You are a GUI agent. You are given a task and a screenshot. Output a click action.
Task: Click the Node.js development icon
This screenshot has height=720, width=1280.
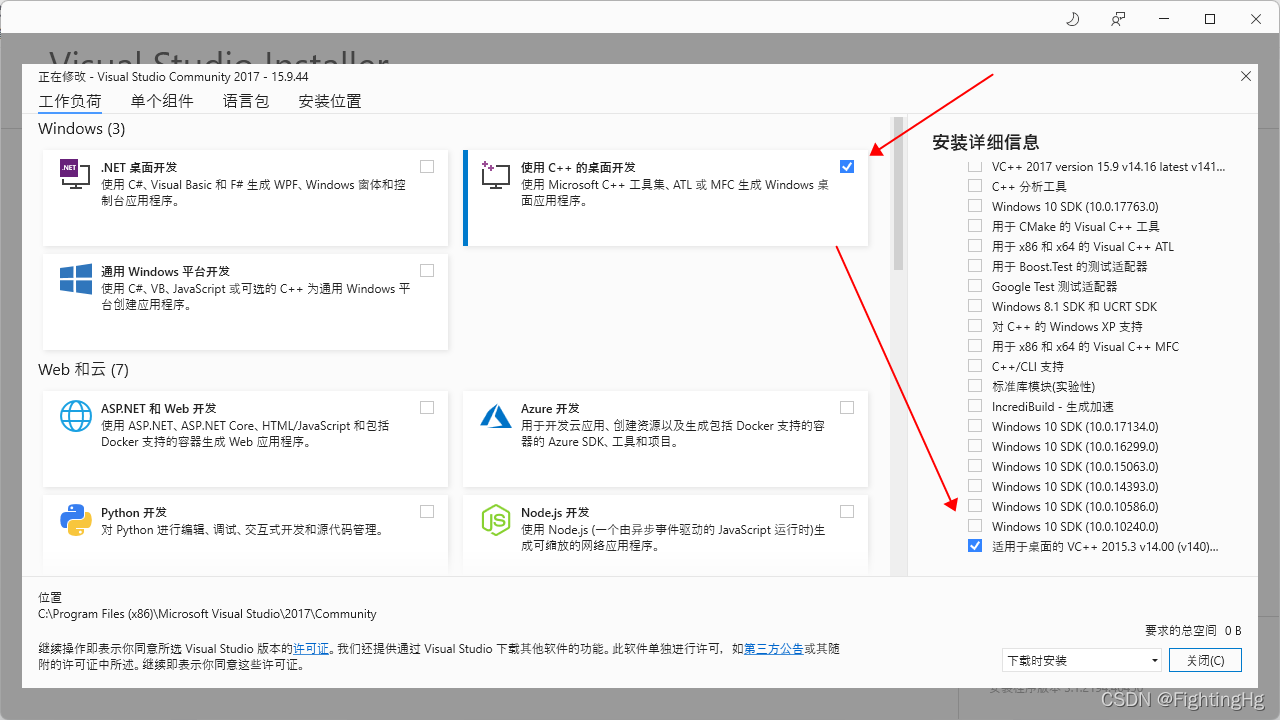[x=496, y=520]
